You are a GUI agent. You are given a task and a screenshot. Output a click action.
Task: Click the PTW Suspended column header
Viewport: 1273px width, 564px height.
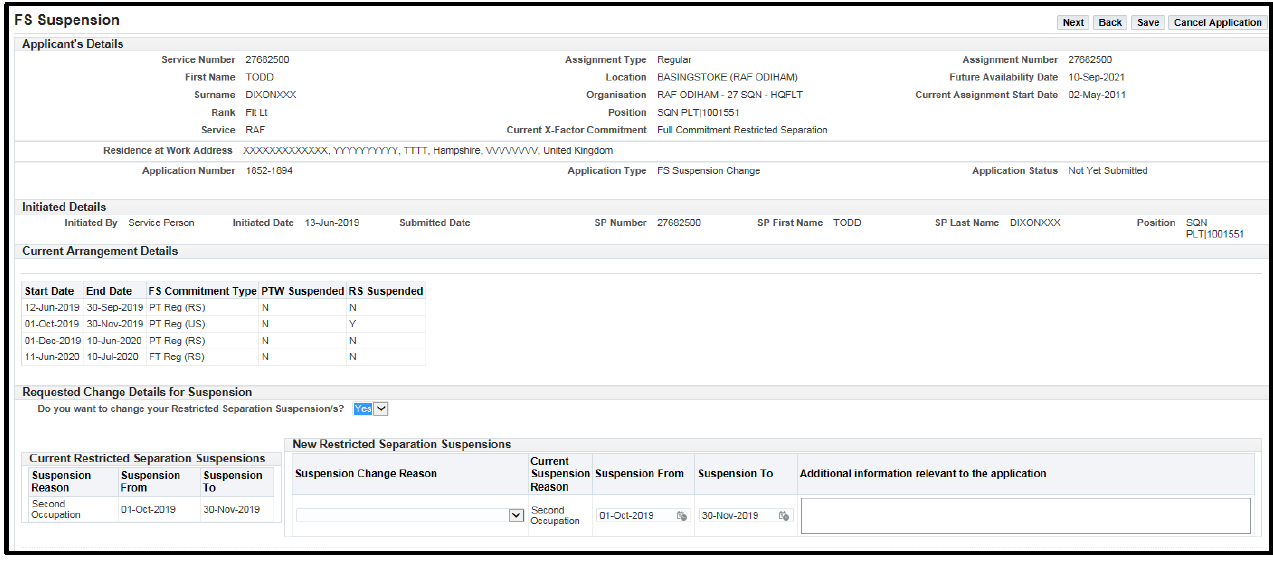point(302,291)
